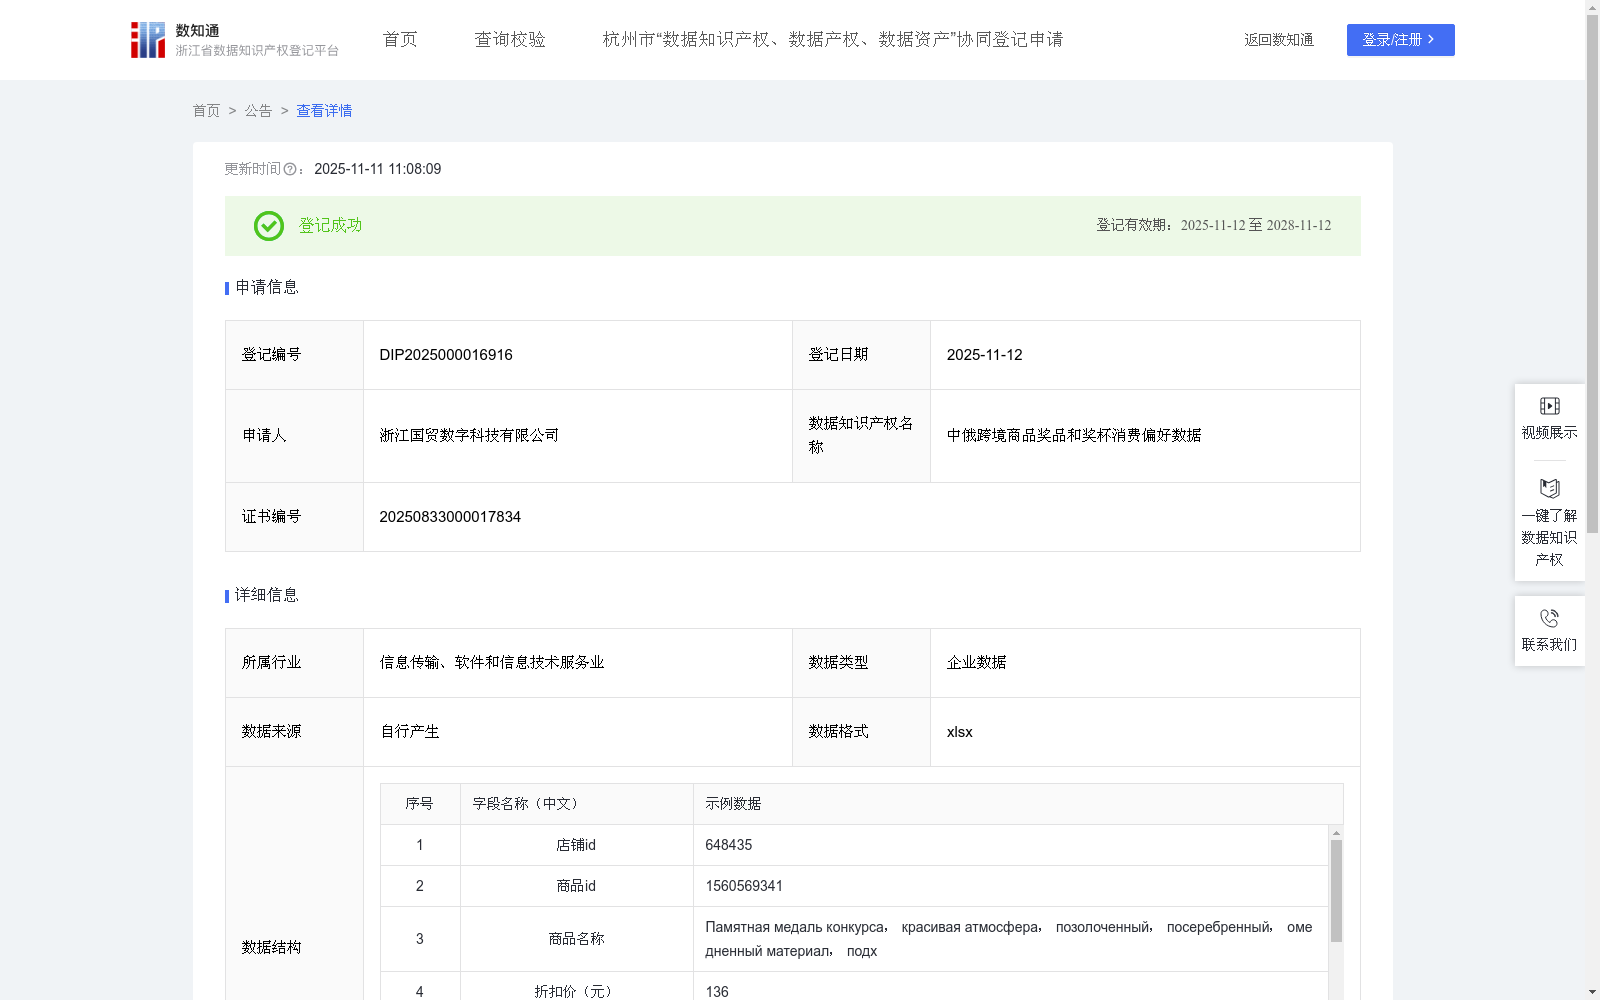Select industry 信息传输、软件和信息技术服务业
The height and width of the screenshot is (1000, 1600).
click(492, 663)
